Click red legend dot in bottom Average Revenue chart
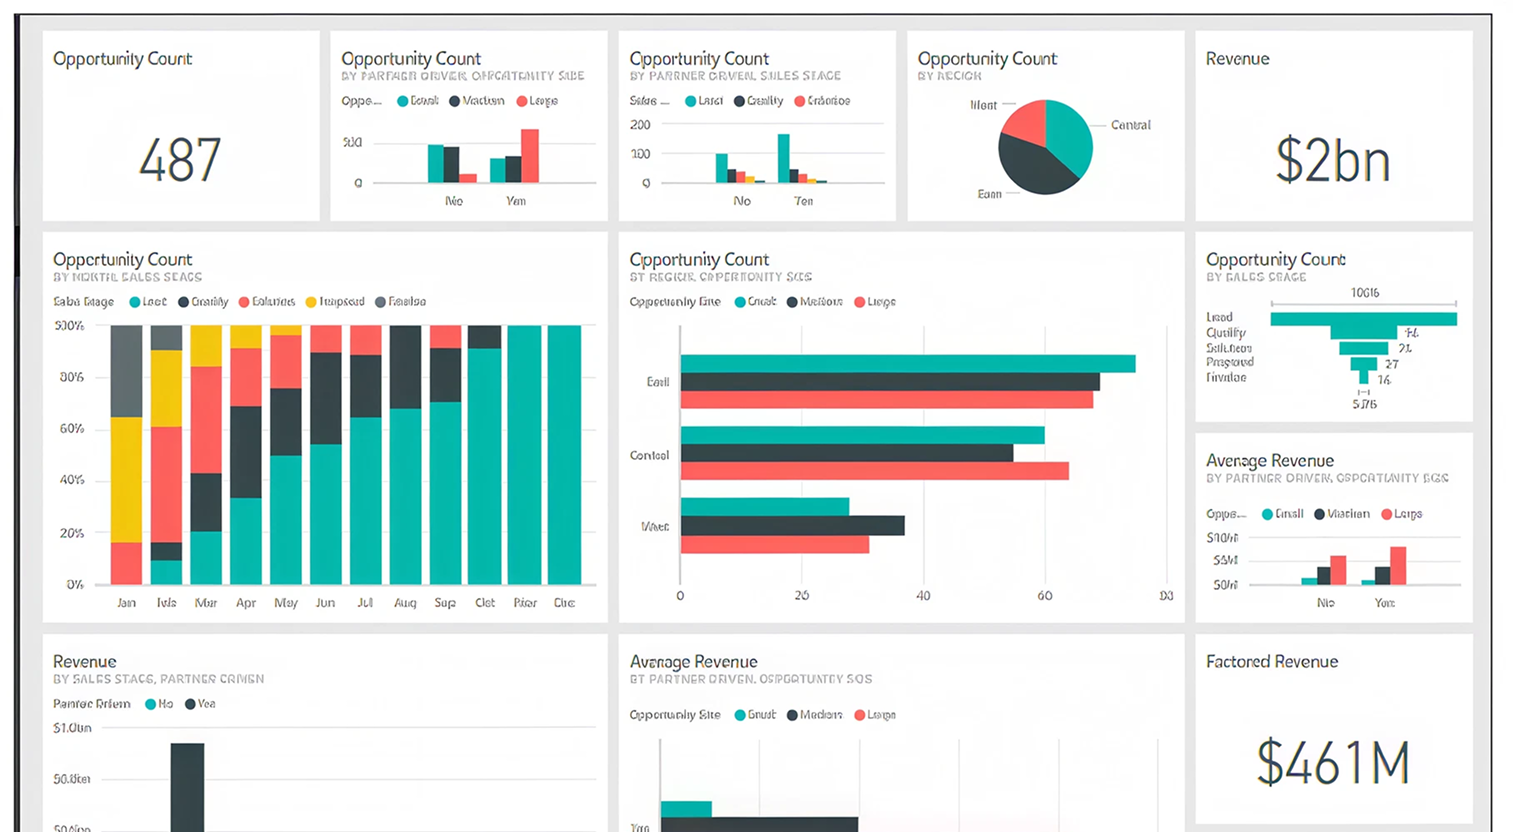Viewport: 1513px width, 832px height. 860,715
